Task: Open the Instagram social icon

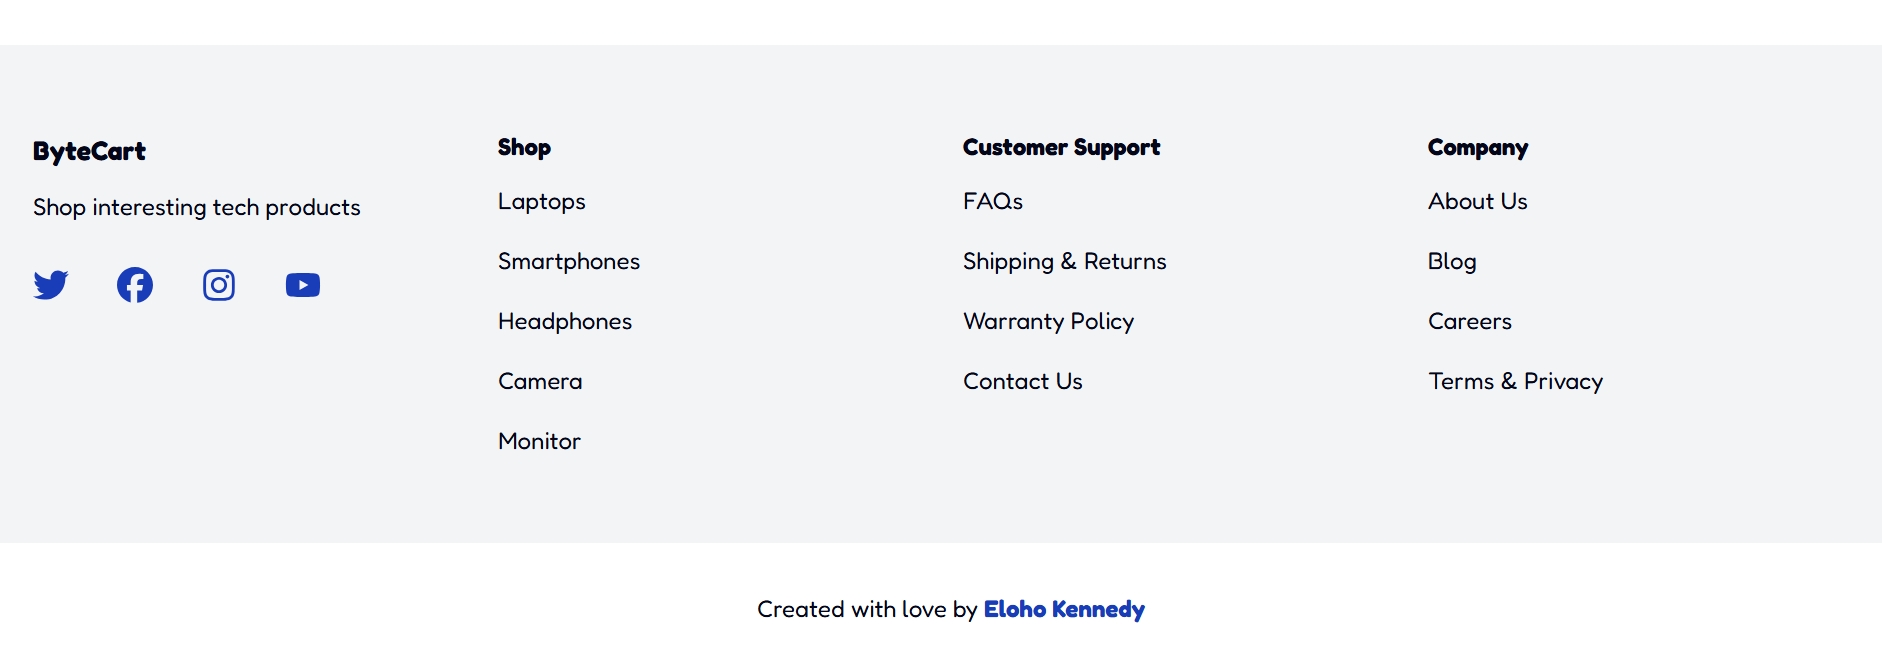Action: pos(219,285)
